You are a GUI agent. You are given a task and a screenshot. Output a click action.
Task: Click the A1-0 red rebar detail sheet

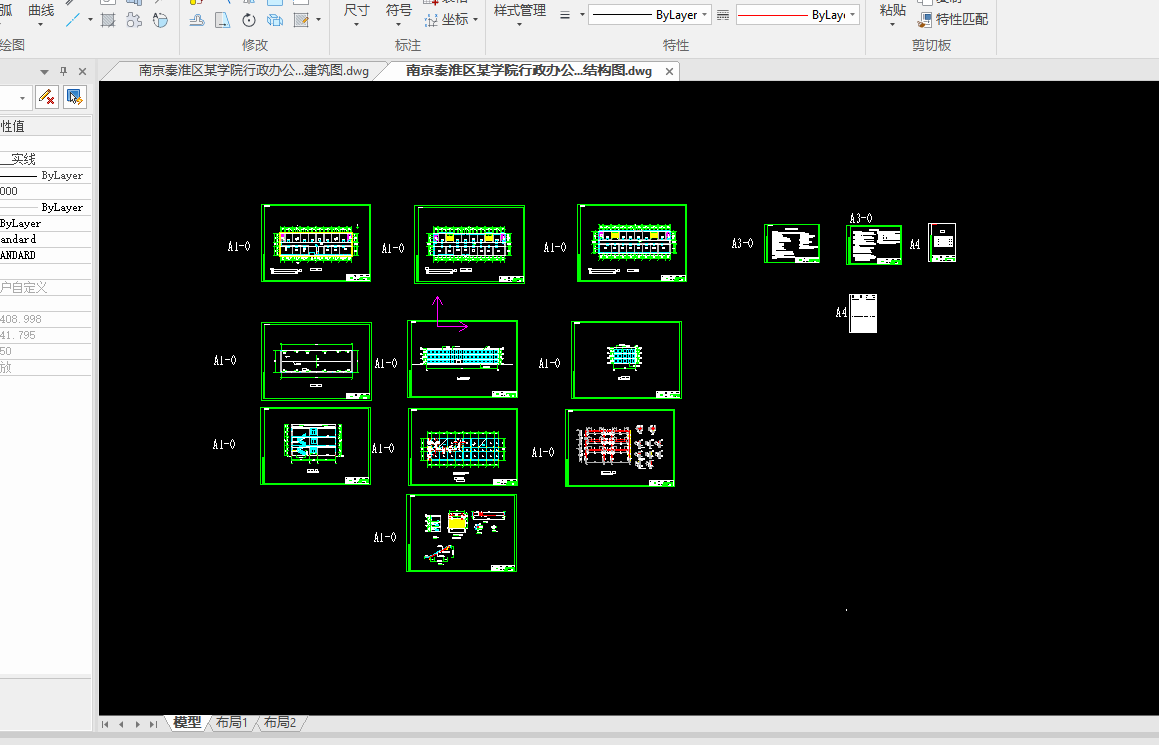click(620, 448)
